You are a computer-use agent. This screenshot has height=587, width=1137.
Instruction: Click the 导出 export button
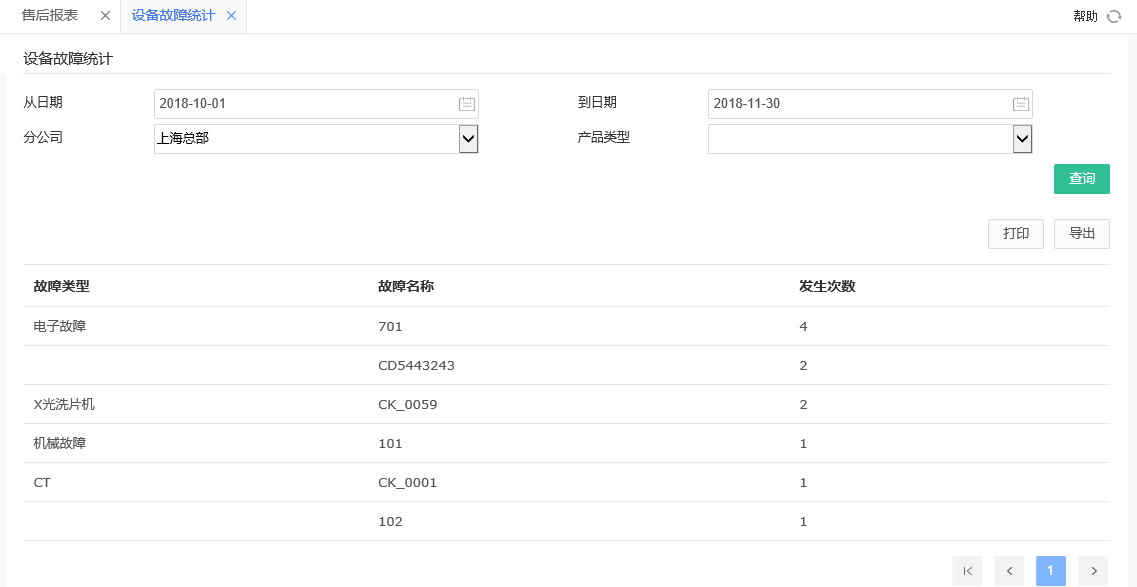pyautogui.click(x=1081, y=233)
